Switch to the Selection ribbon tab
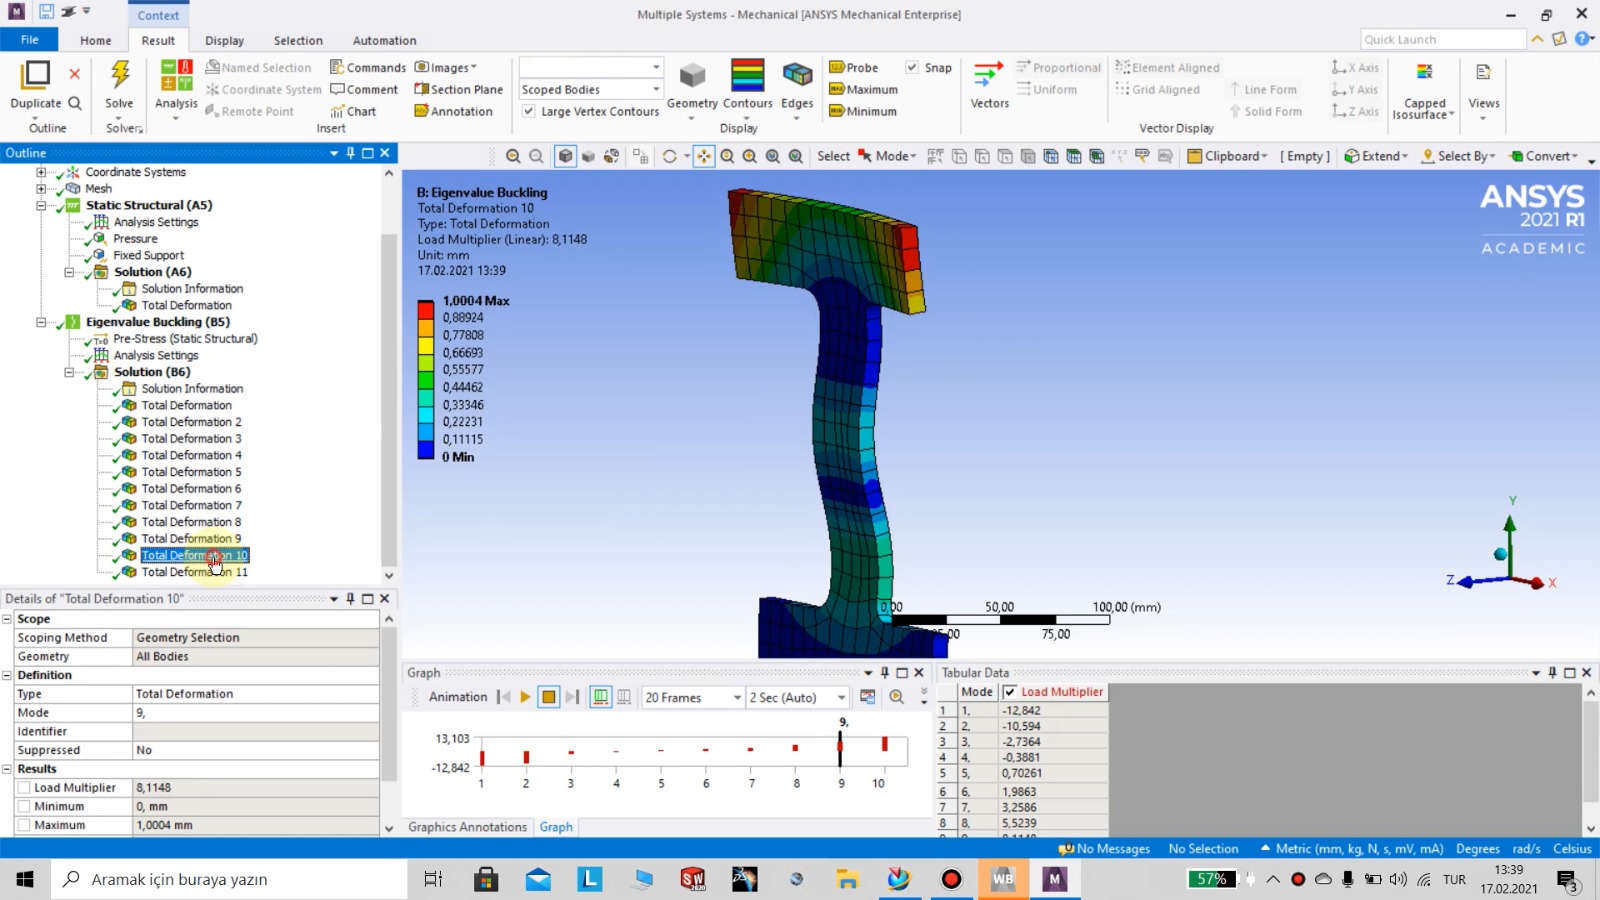Viewport: 1600px width, 900px height. click(298, 40)
